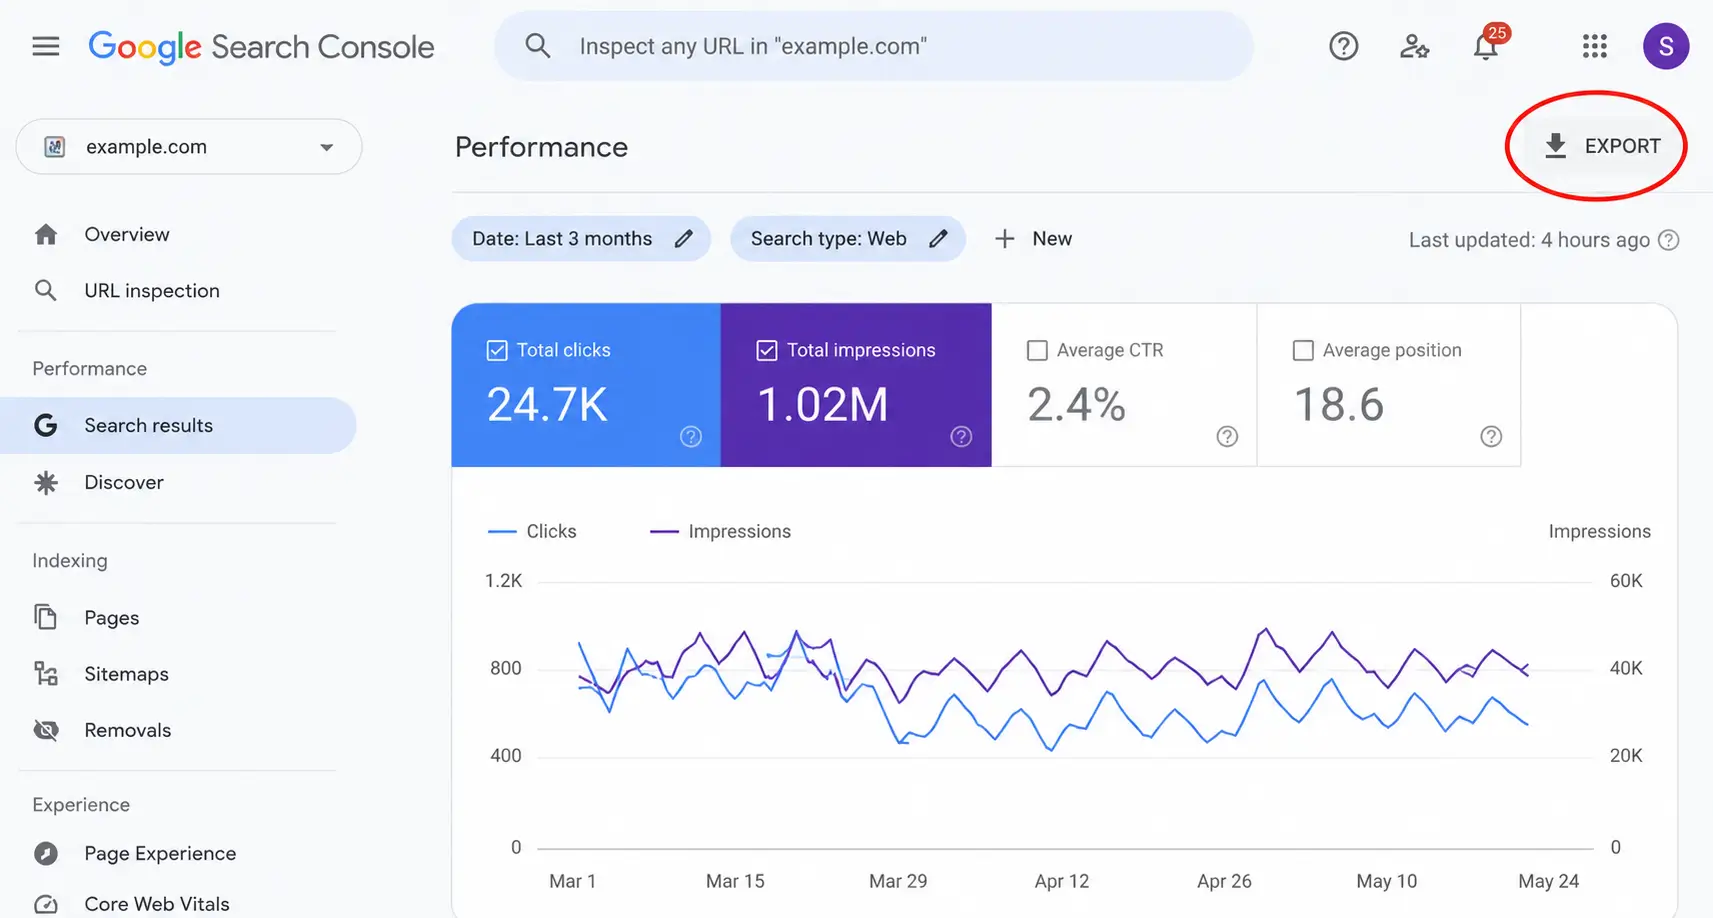The image size is (1713, 918).
Task: Click the Clicks legend label
Action: [552, 531]
